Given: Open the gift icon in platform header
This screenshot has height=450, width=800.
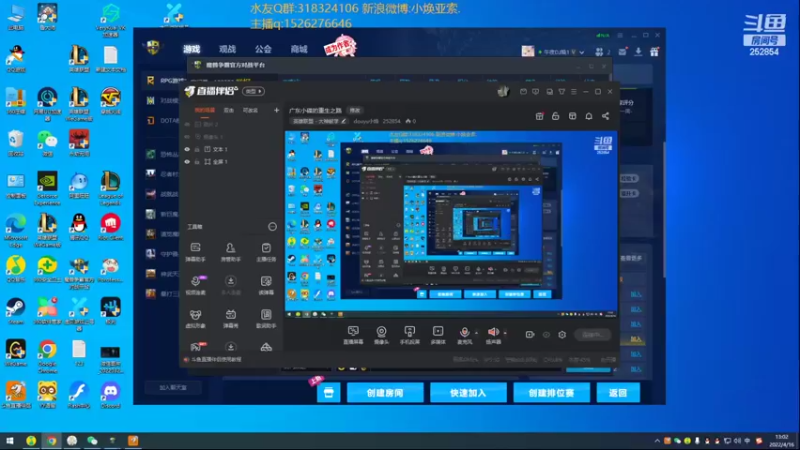Looking at the screenshot, I should 655,52.
